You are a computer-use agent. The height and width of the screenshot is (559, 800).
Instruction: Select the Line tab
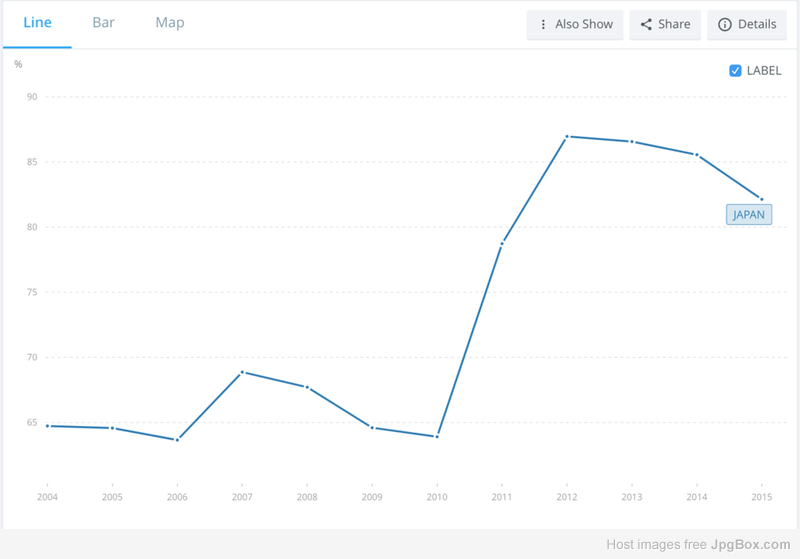point(37,23)
